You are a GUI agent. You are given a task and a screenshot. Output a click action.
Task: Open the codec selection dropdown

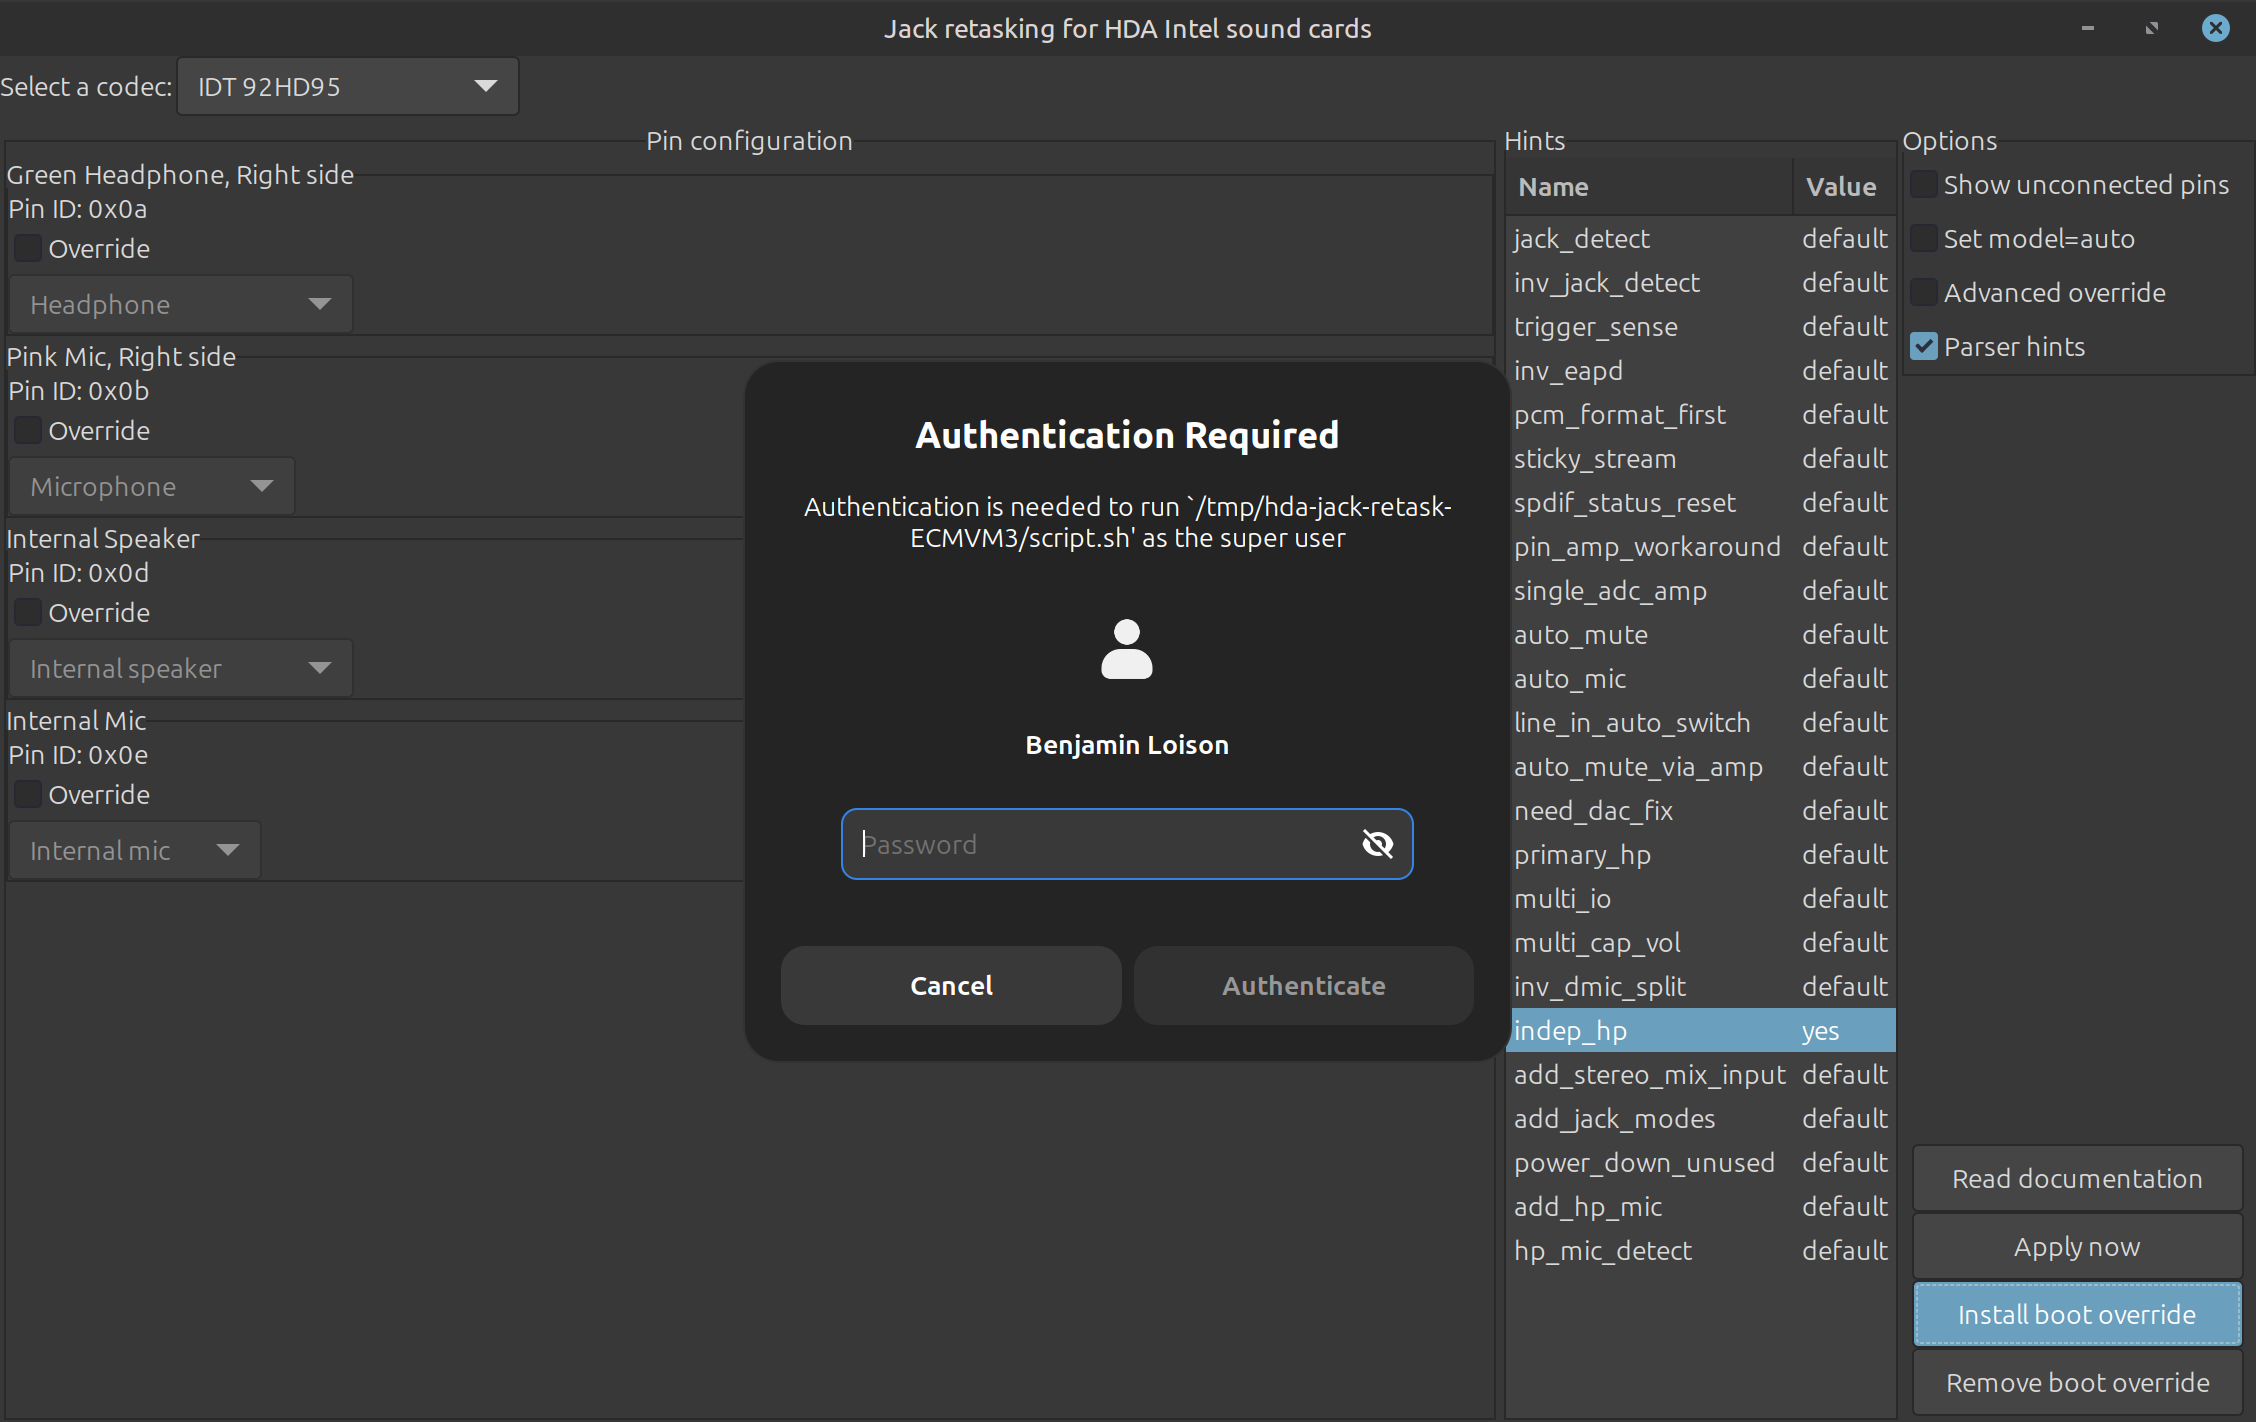click(x=347, y=87)
